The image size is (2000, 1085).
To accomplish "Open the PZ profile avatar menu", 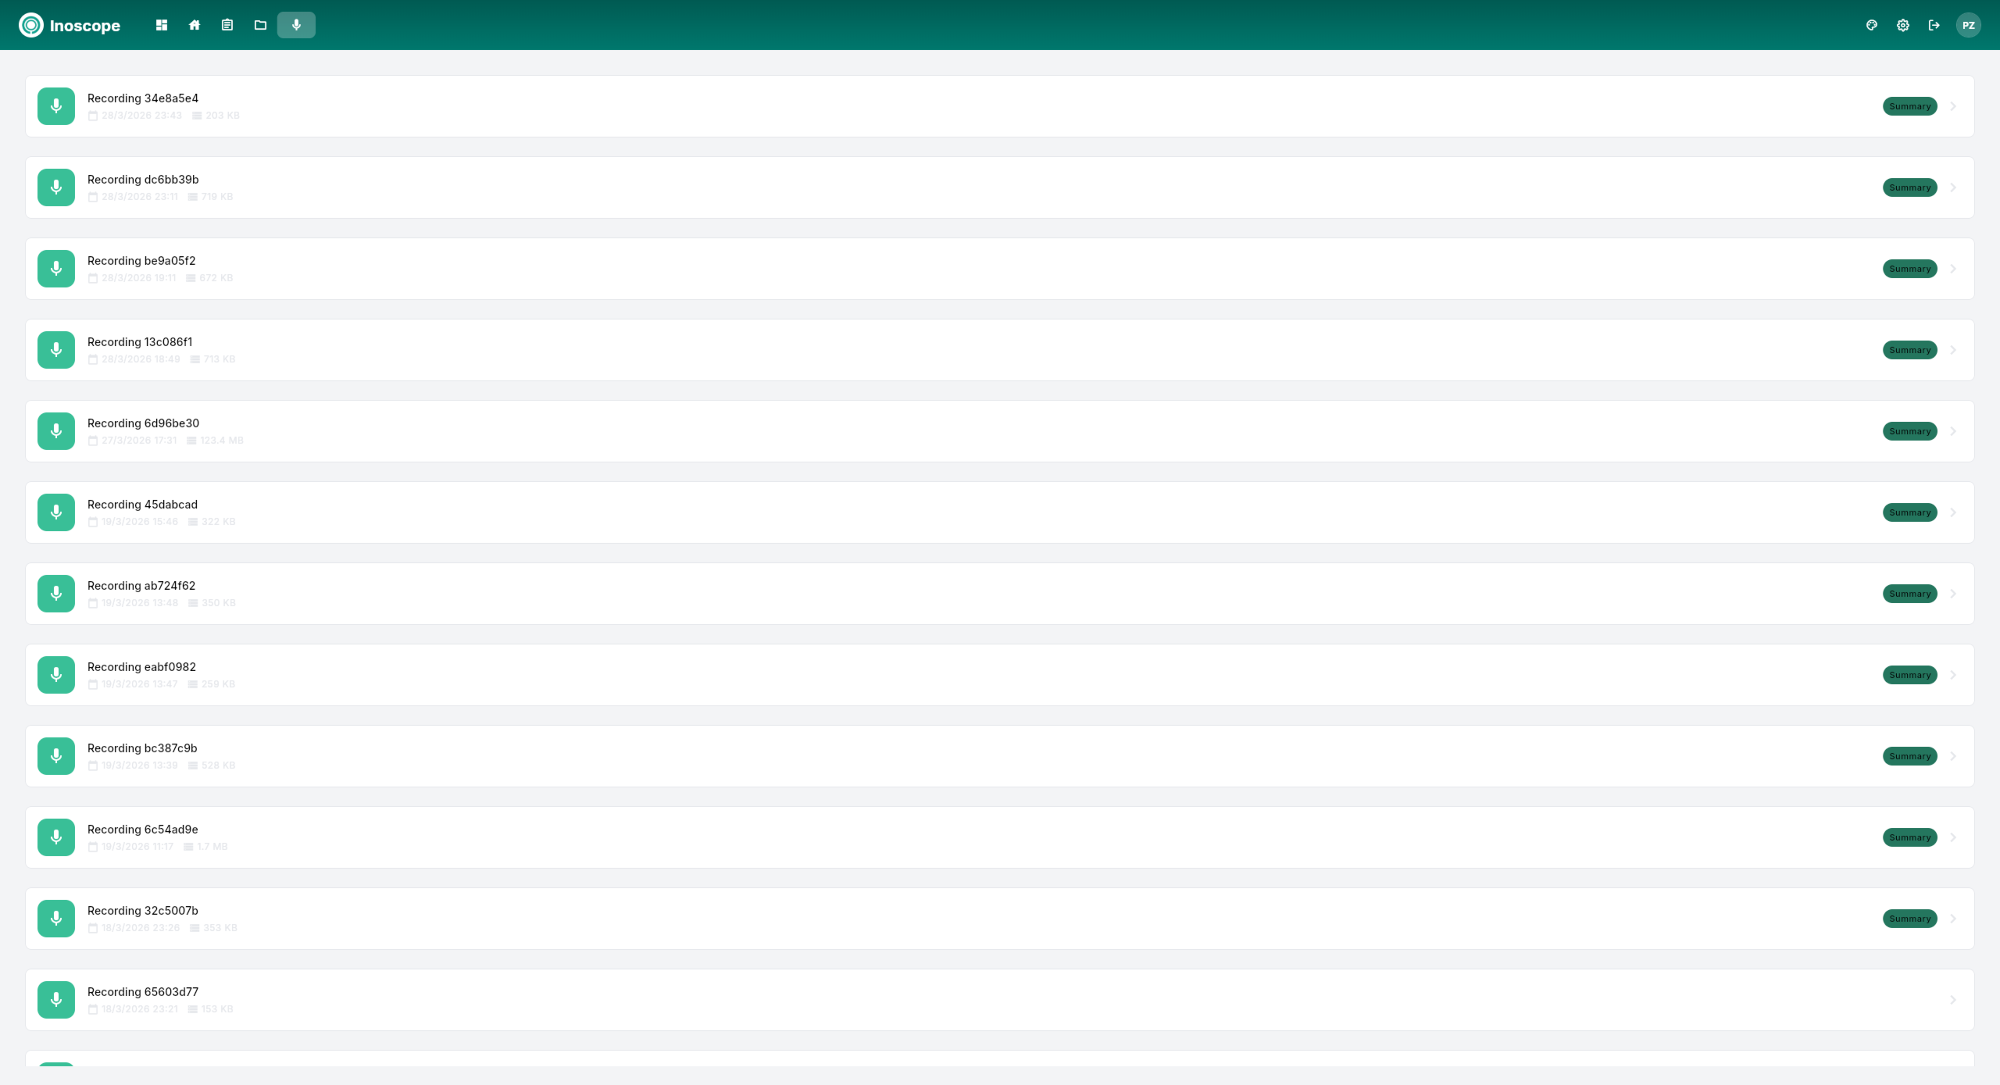I will coord(1968,25).
